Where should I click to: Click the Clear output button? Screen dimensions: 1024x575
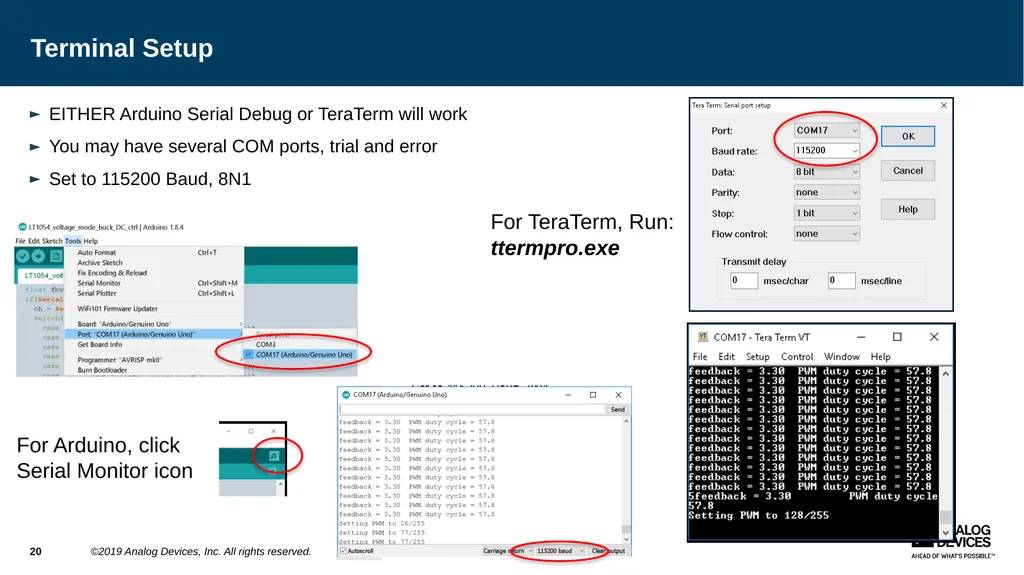point(608,551)
